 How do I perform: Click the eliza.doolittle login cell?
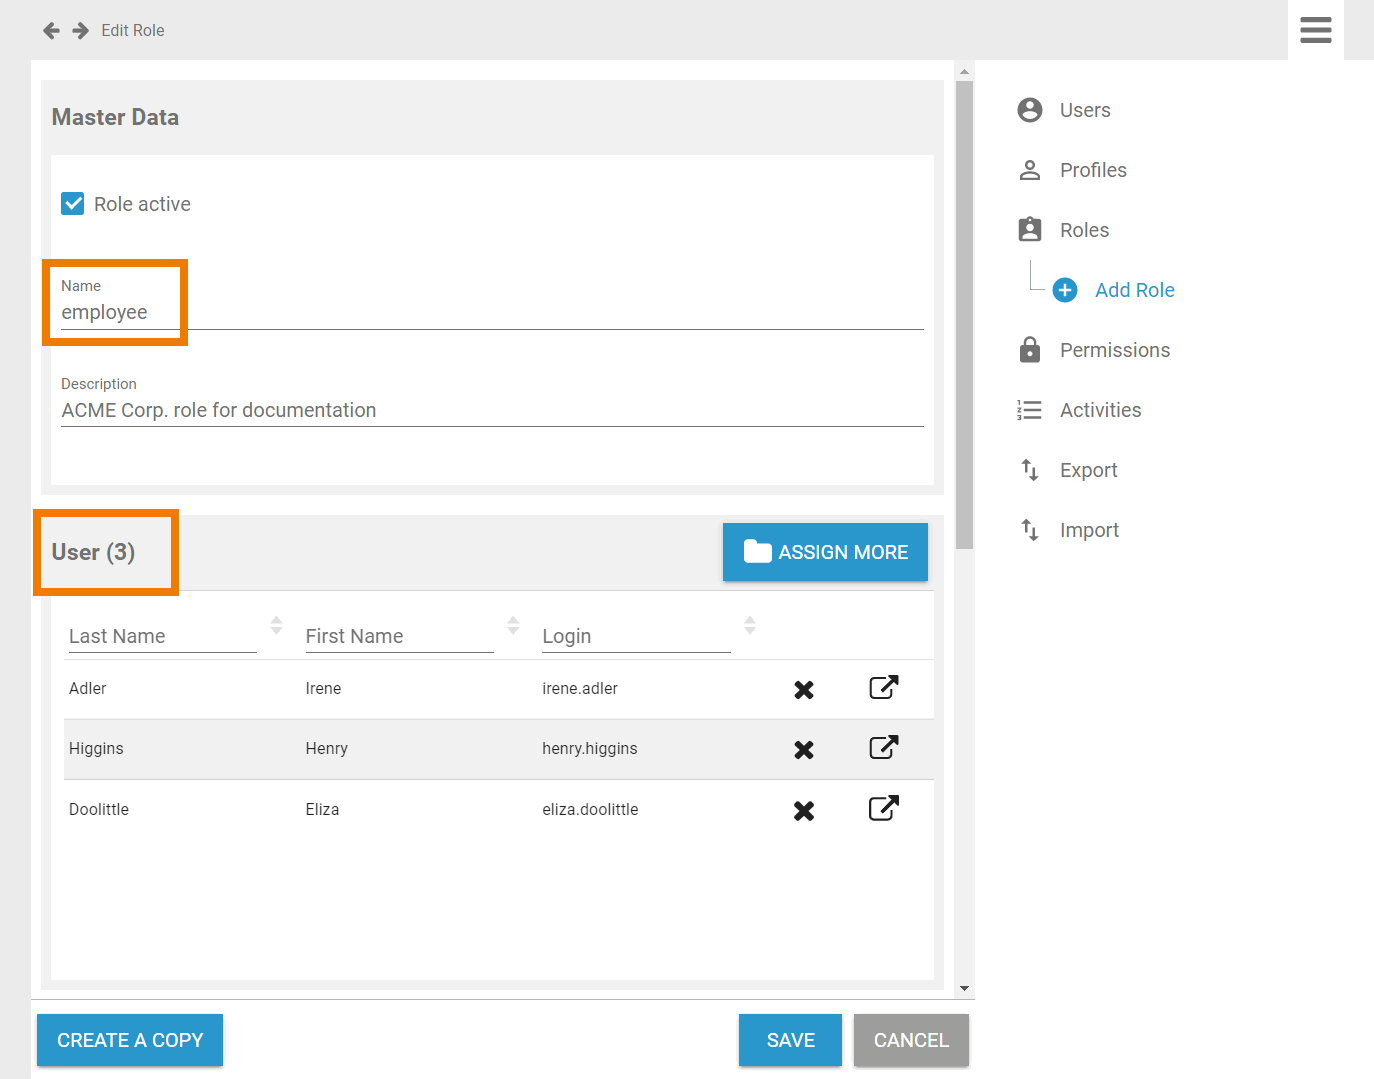click(590, 809)
